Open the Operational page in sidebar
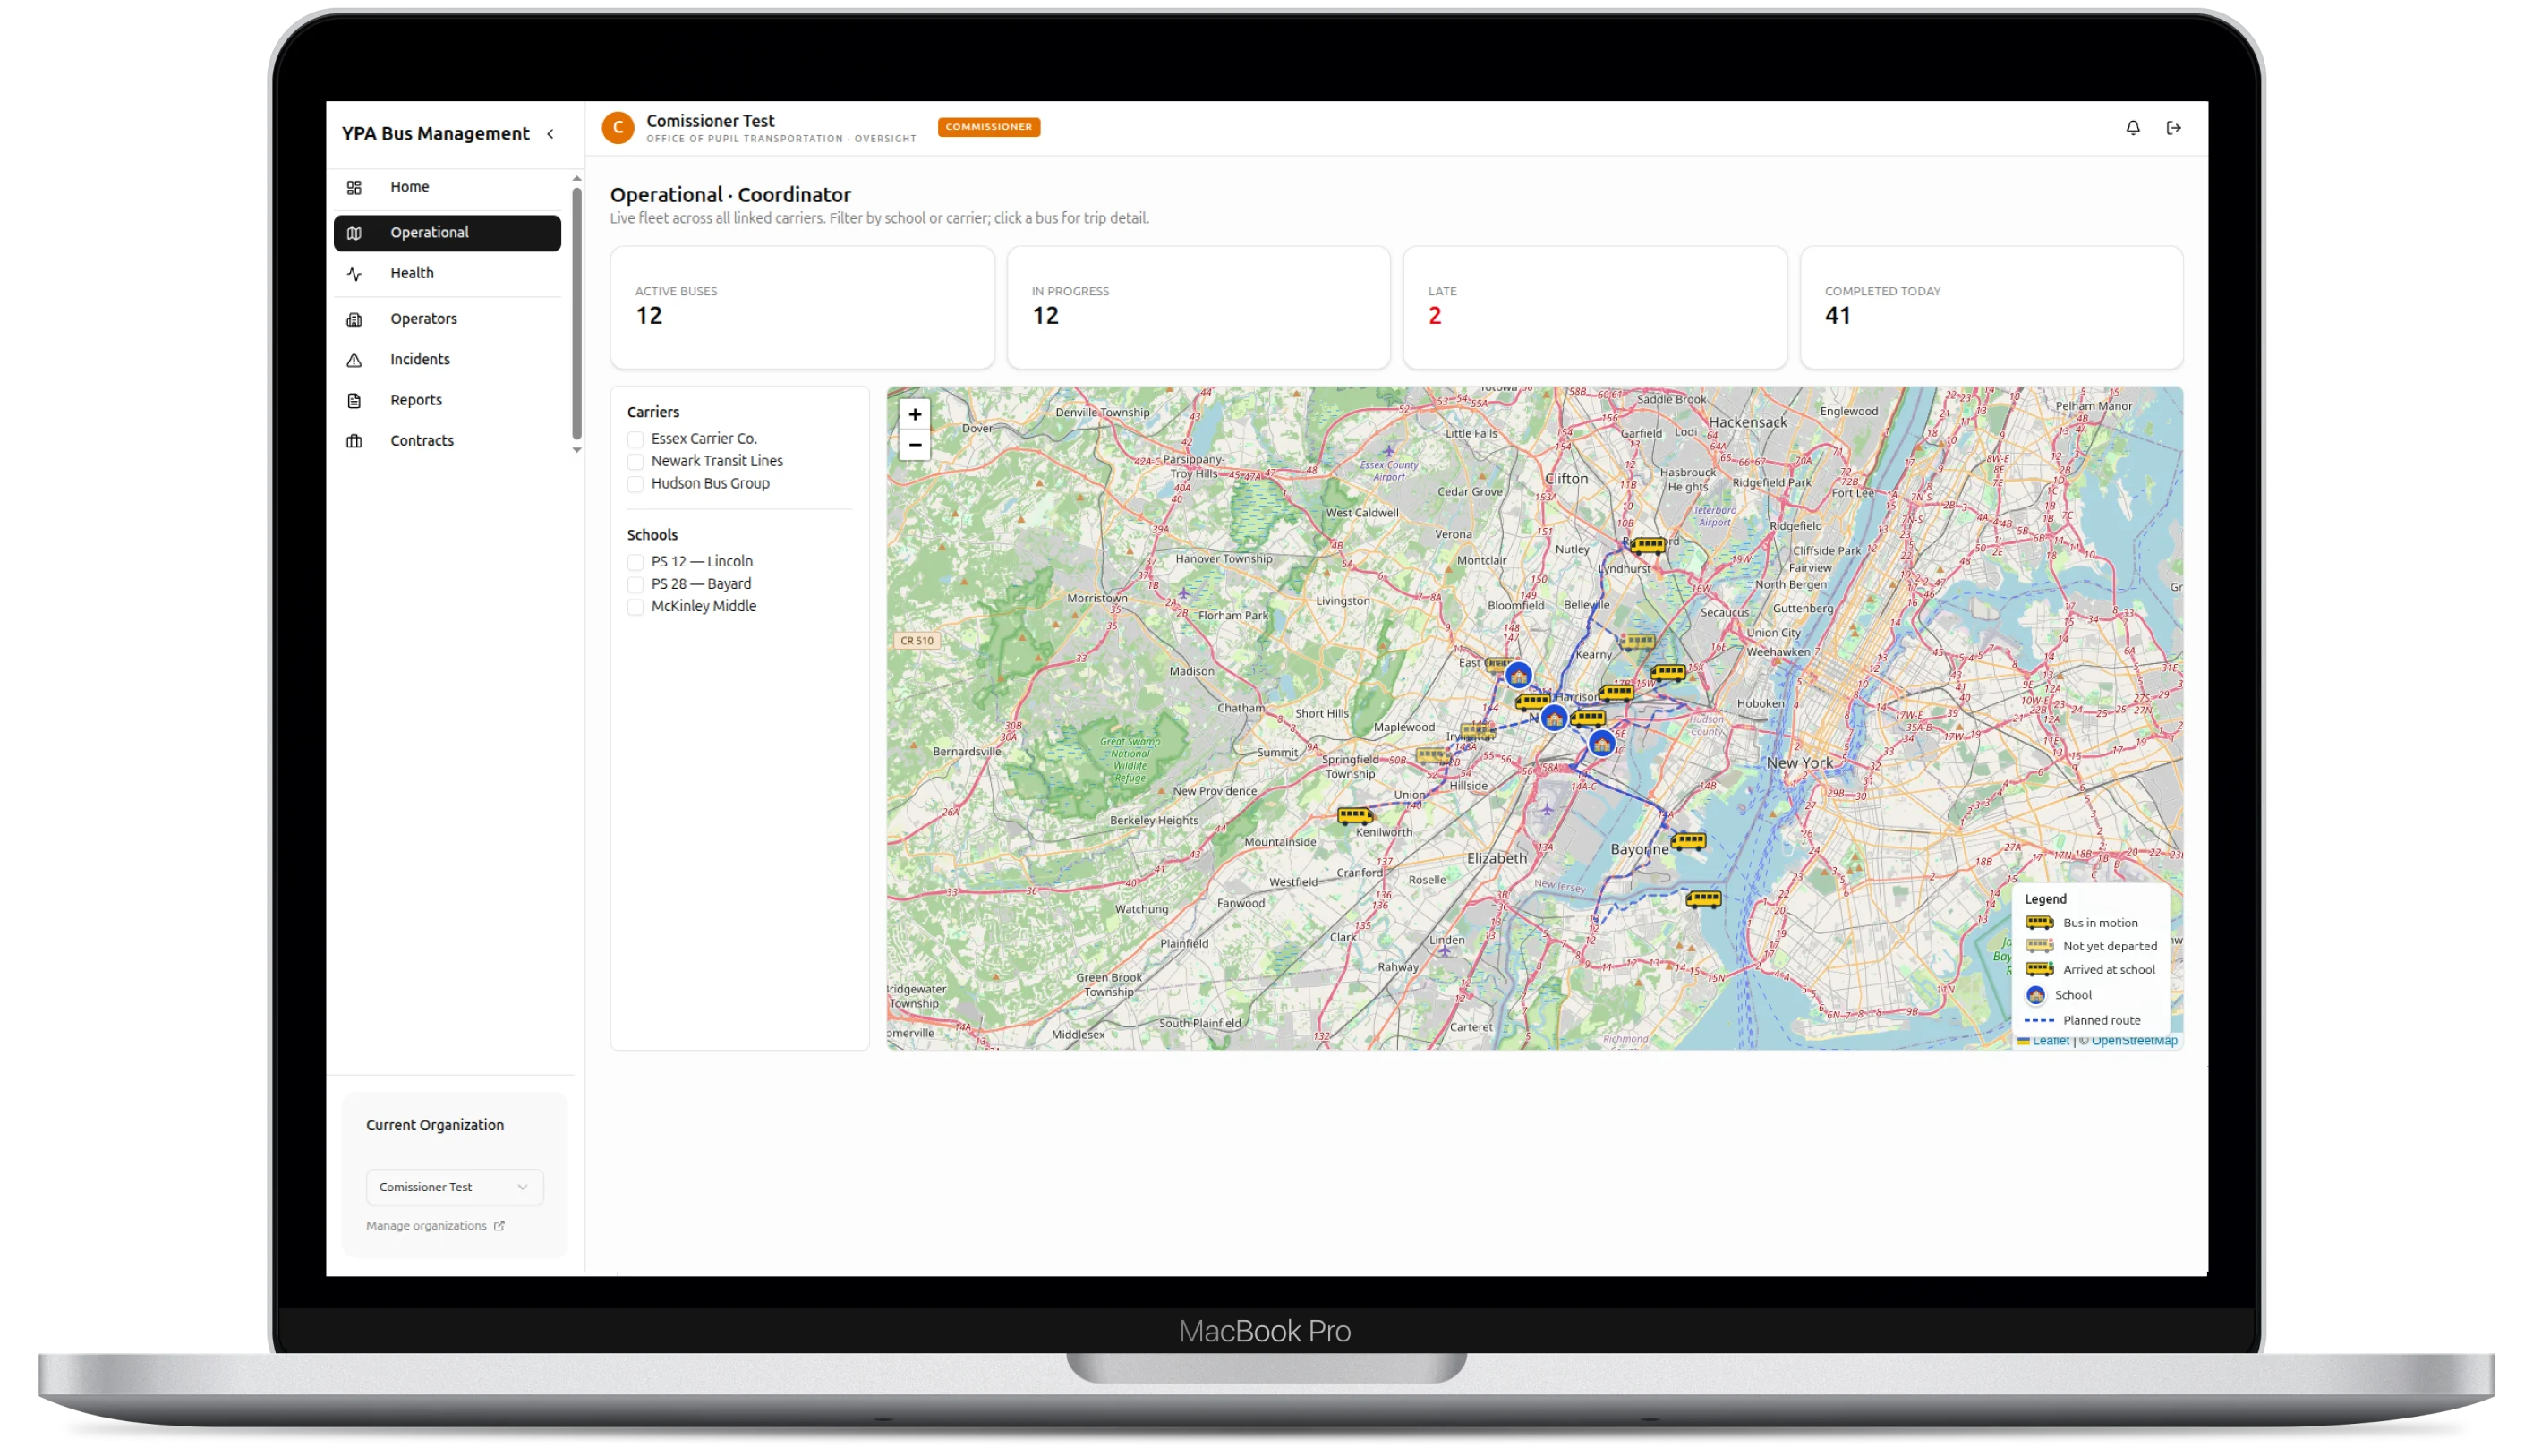The image size is (2533, 1456). [x=447, y=233]
